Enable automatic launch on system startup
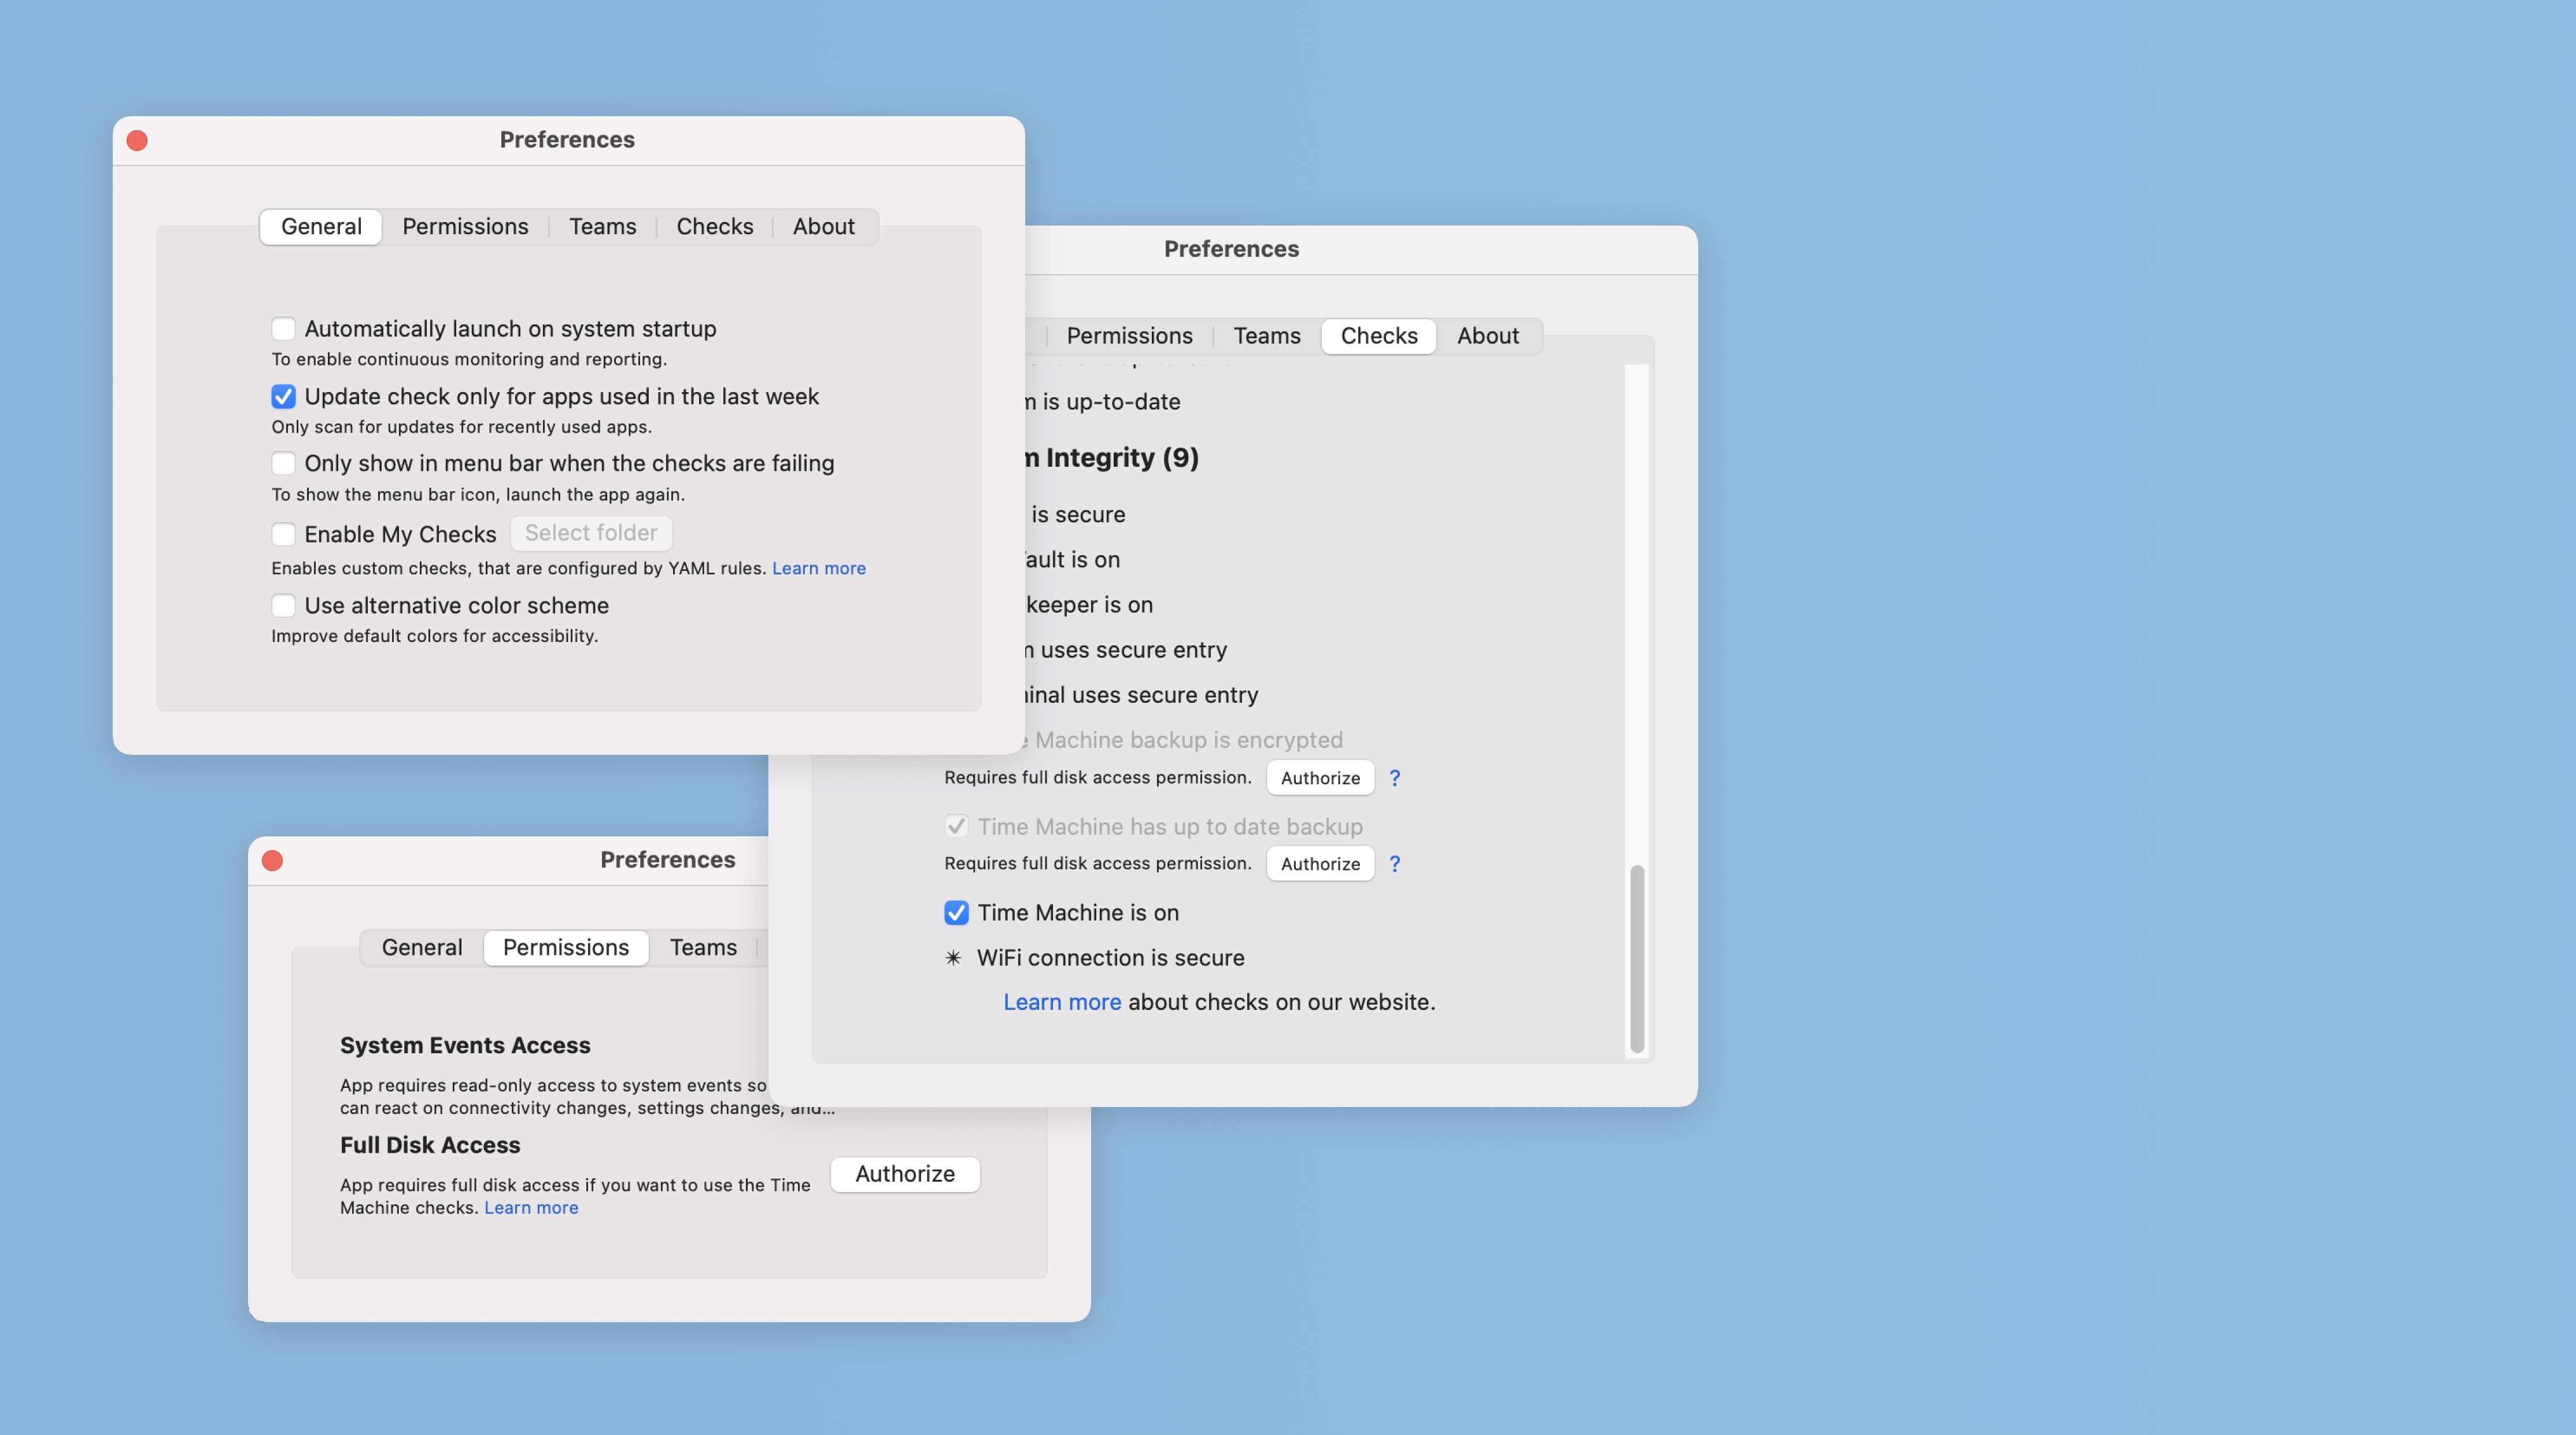This screenshot has height=1435, width=2576. point(283,328)
